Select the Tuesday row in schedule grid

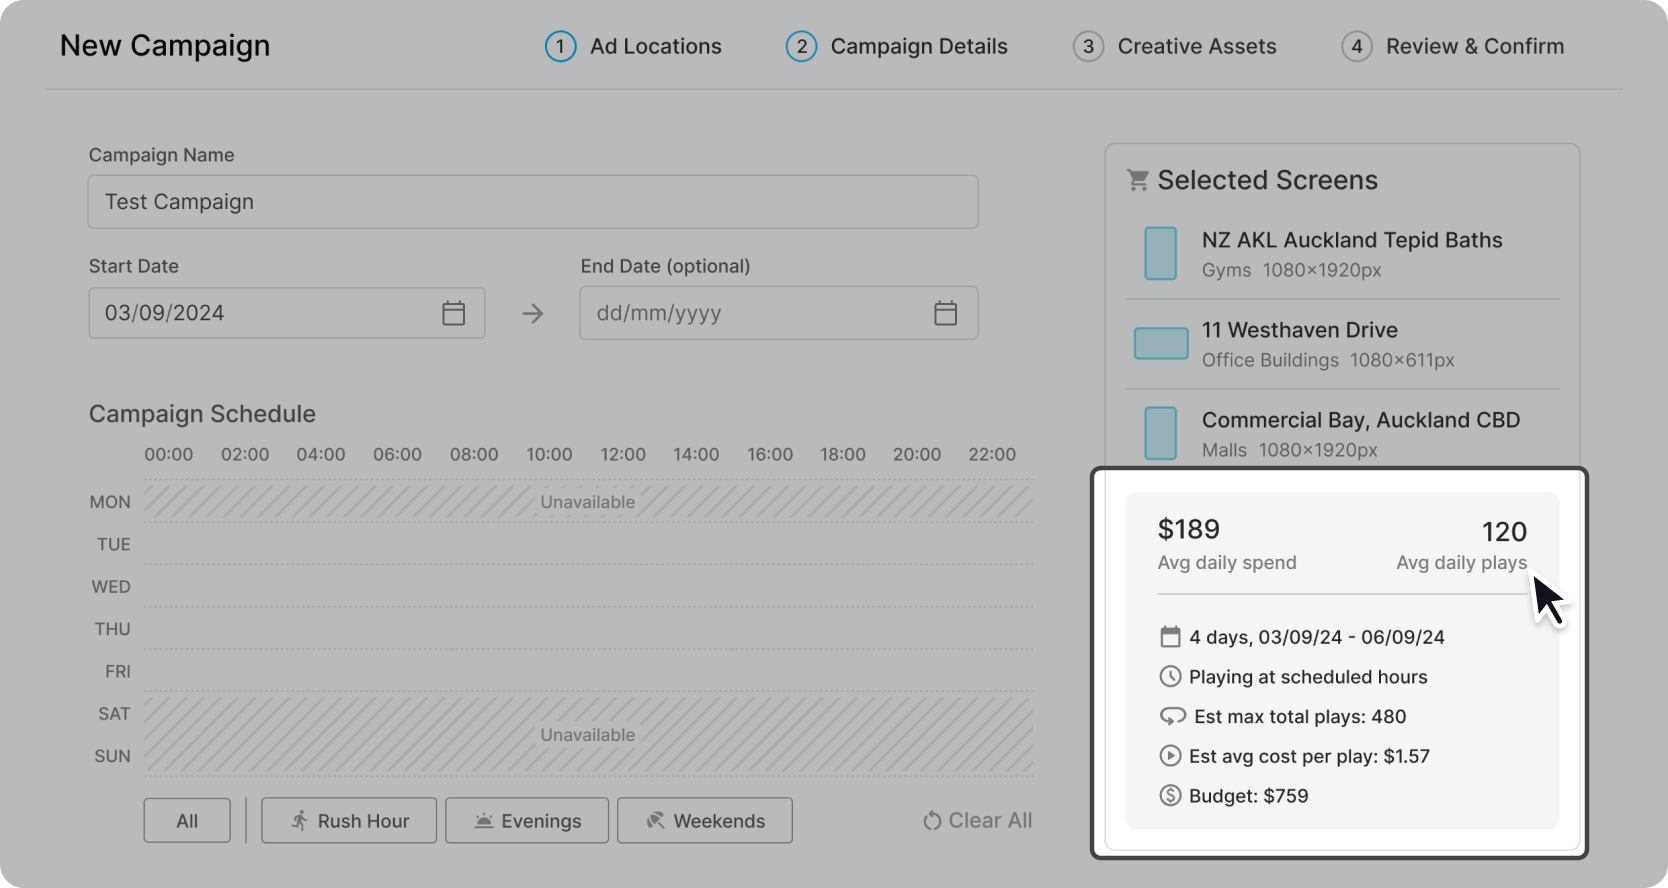(588, 544)
